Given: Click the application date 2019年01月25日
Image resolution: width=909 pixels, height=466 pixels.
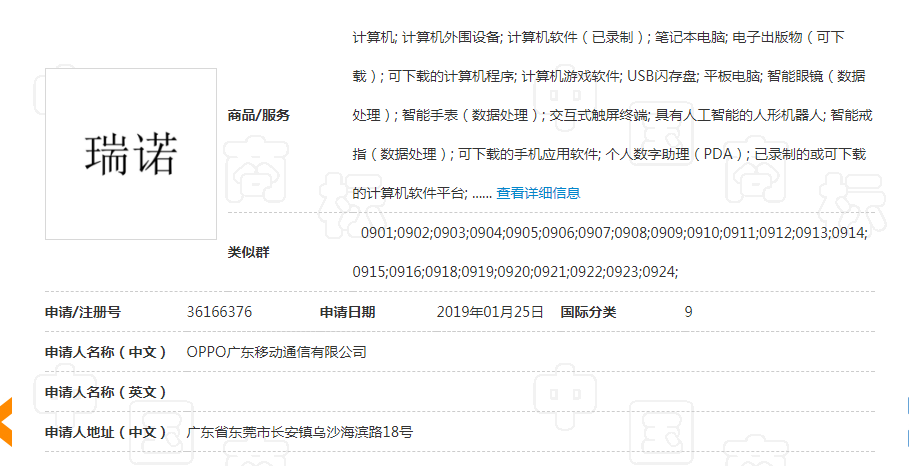Looking at the screenshot, I should 490,312.
